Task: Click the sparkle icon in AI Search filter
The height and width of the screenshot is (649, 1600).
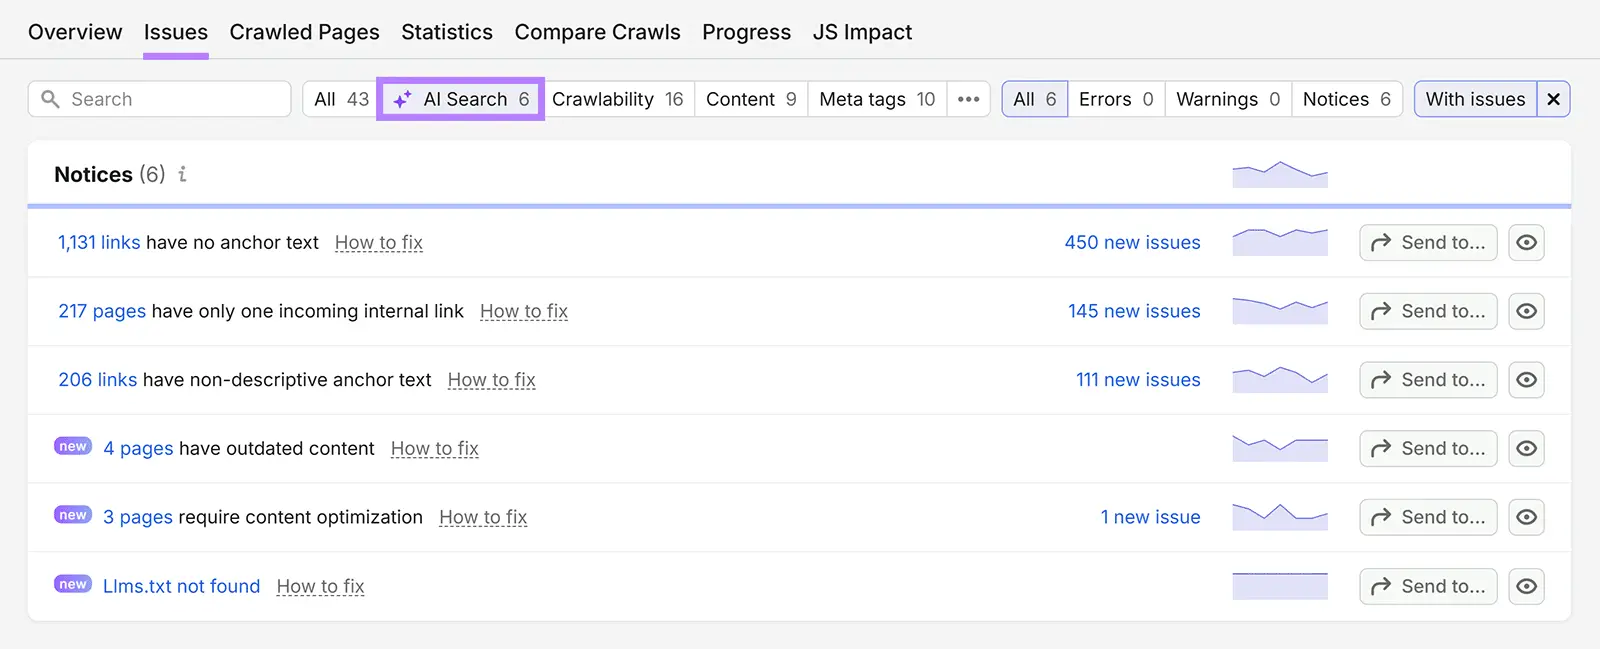Action: point(403,99)
